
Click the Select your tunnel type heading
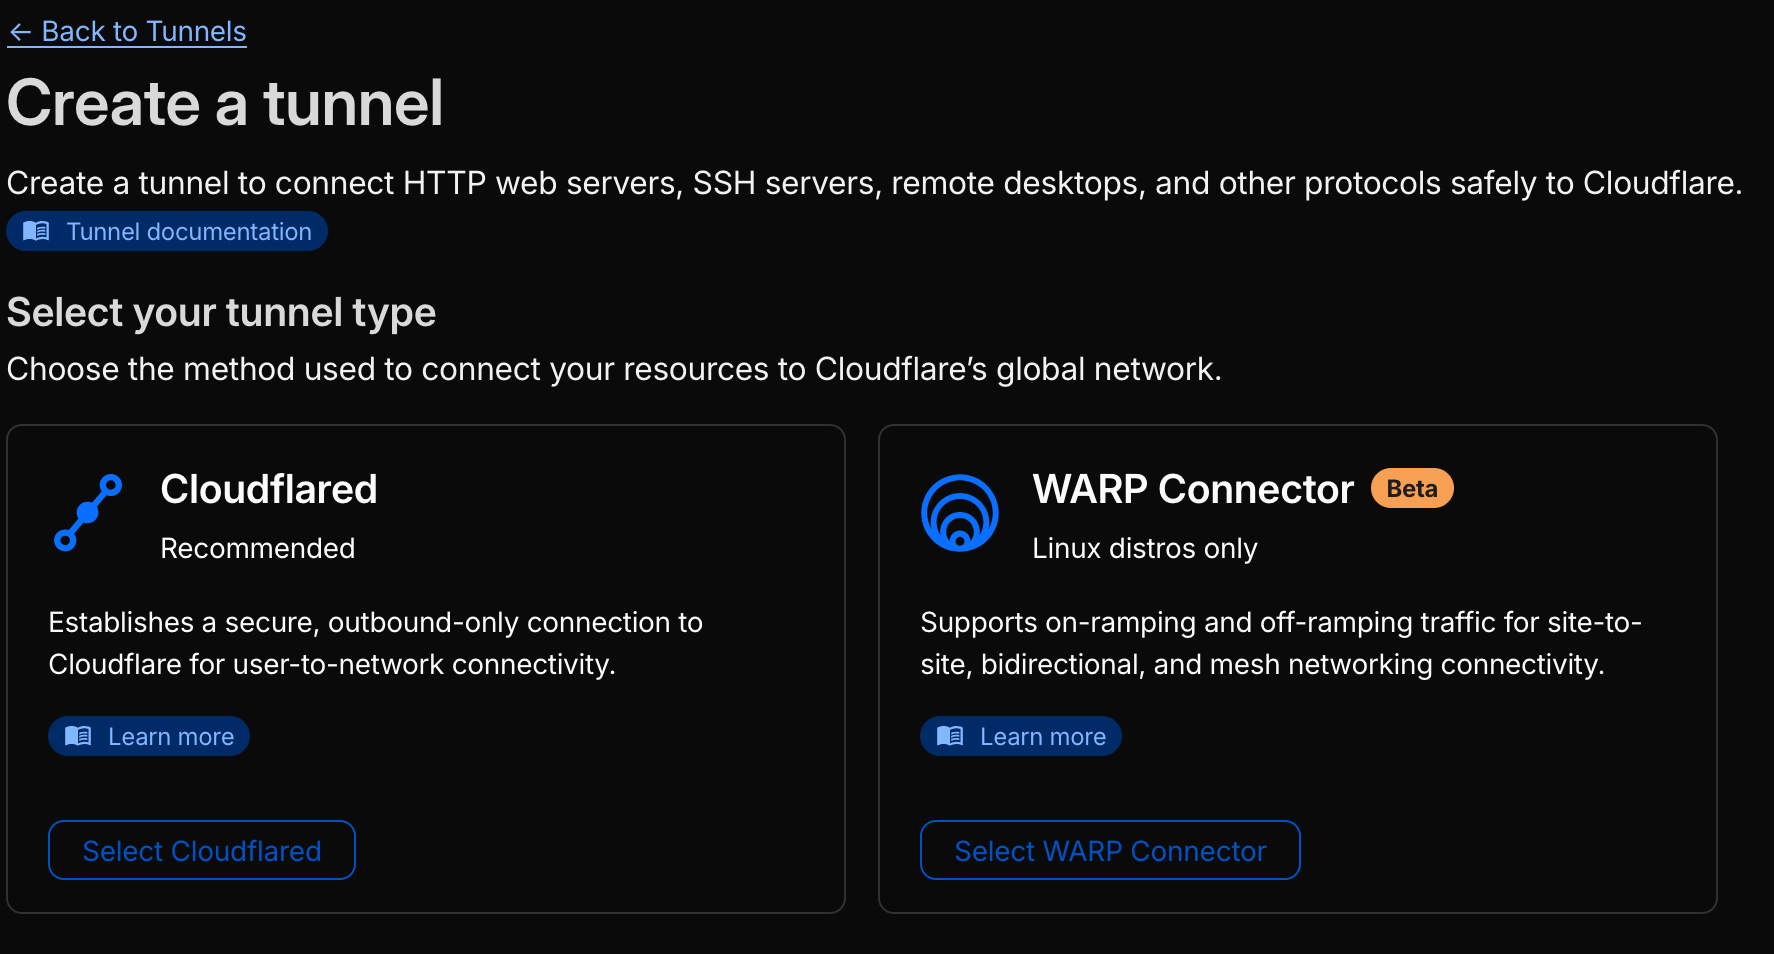[x=221, y=312]
